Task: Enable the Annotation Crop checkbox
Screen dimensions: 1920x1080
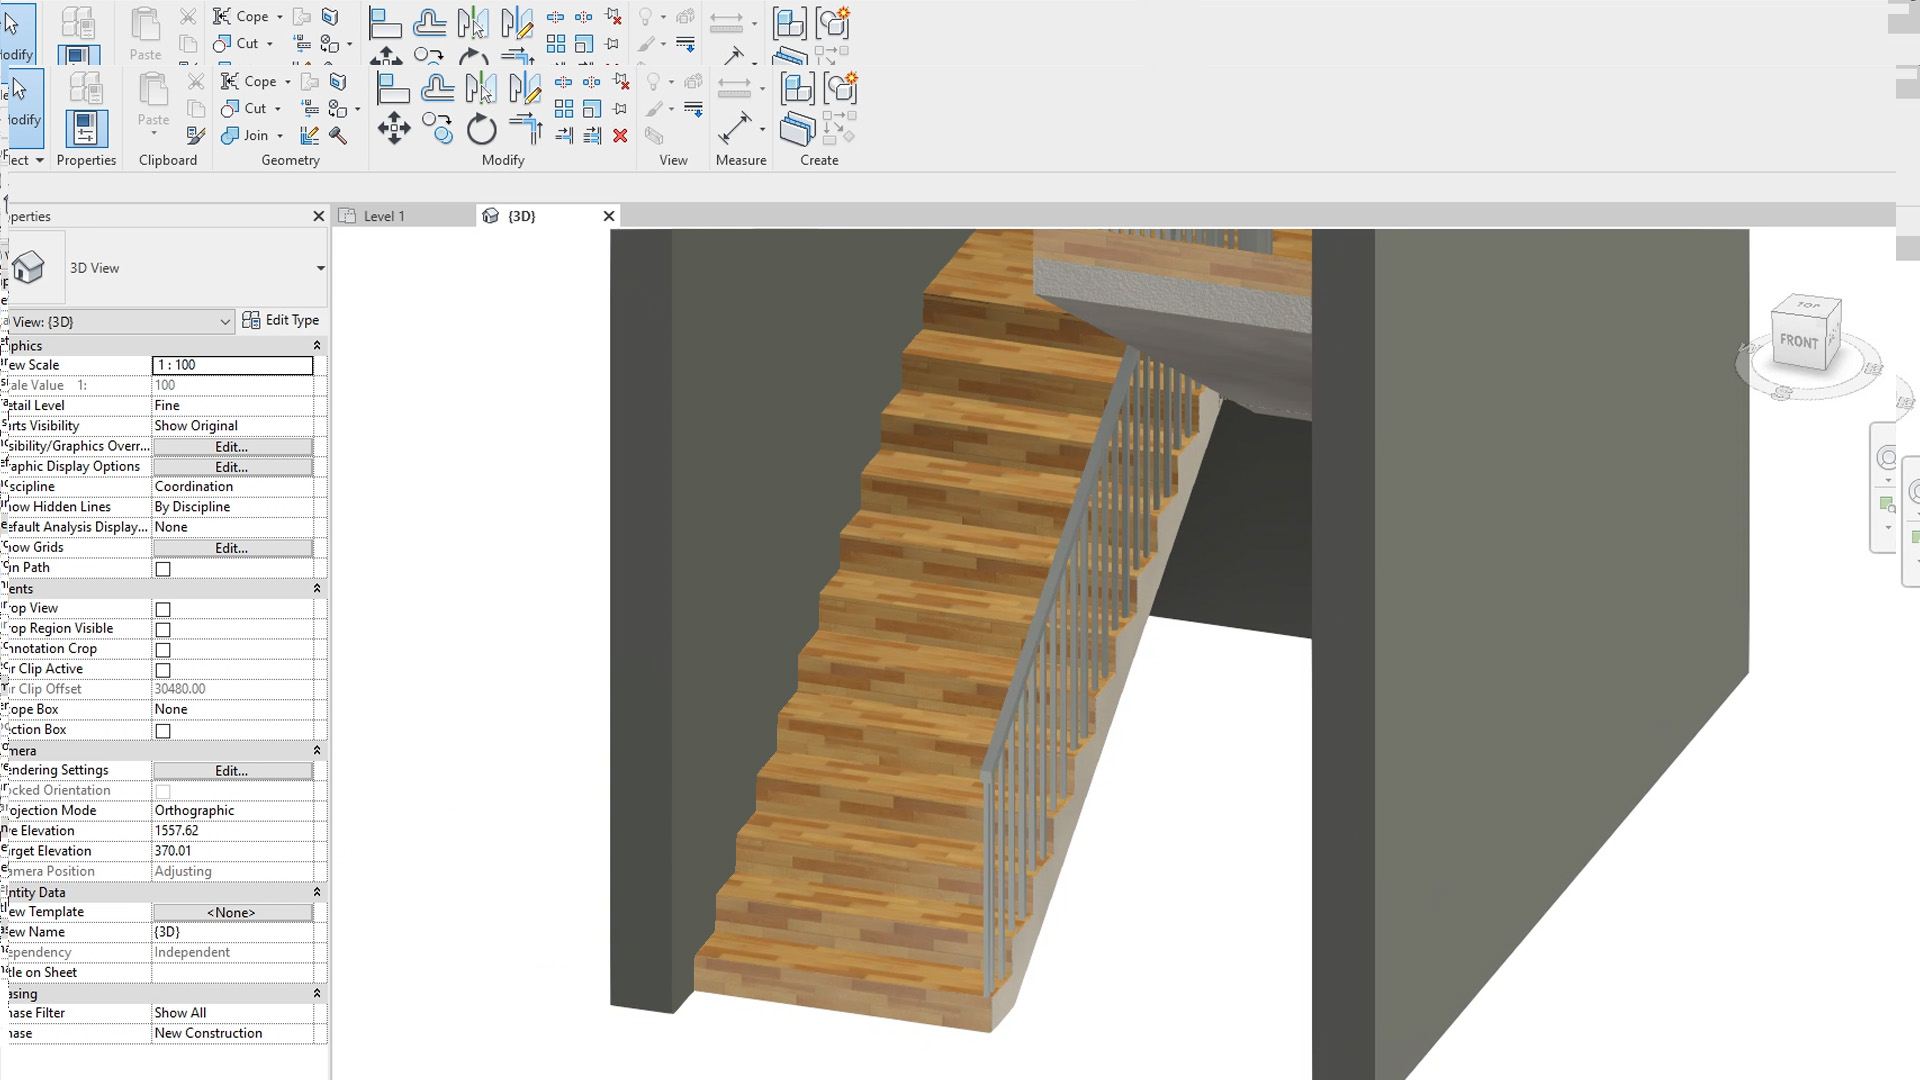Action: [163, 650]
